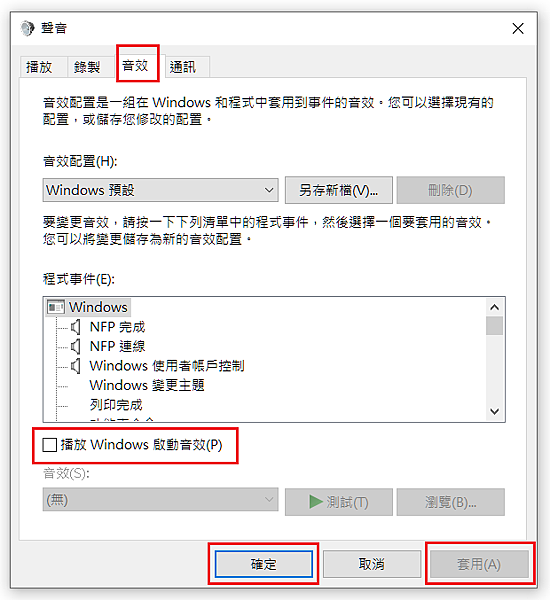Open the 通訊 tab
The width and height of the screenshot is (550, 600).
(x=183, y=67)
